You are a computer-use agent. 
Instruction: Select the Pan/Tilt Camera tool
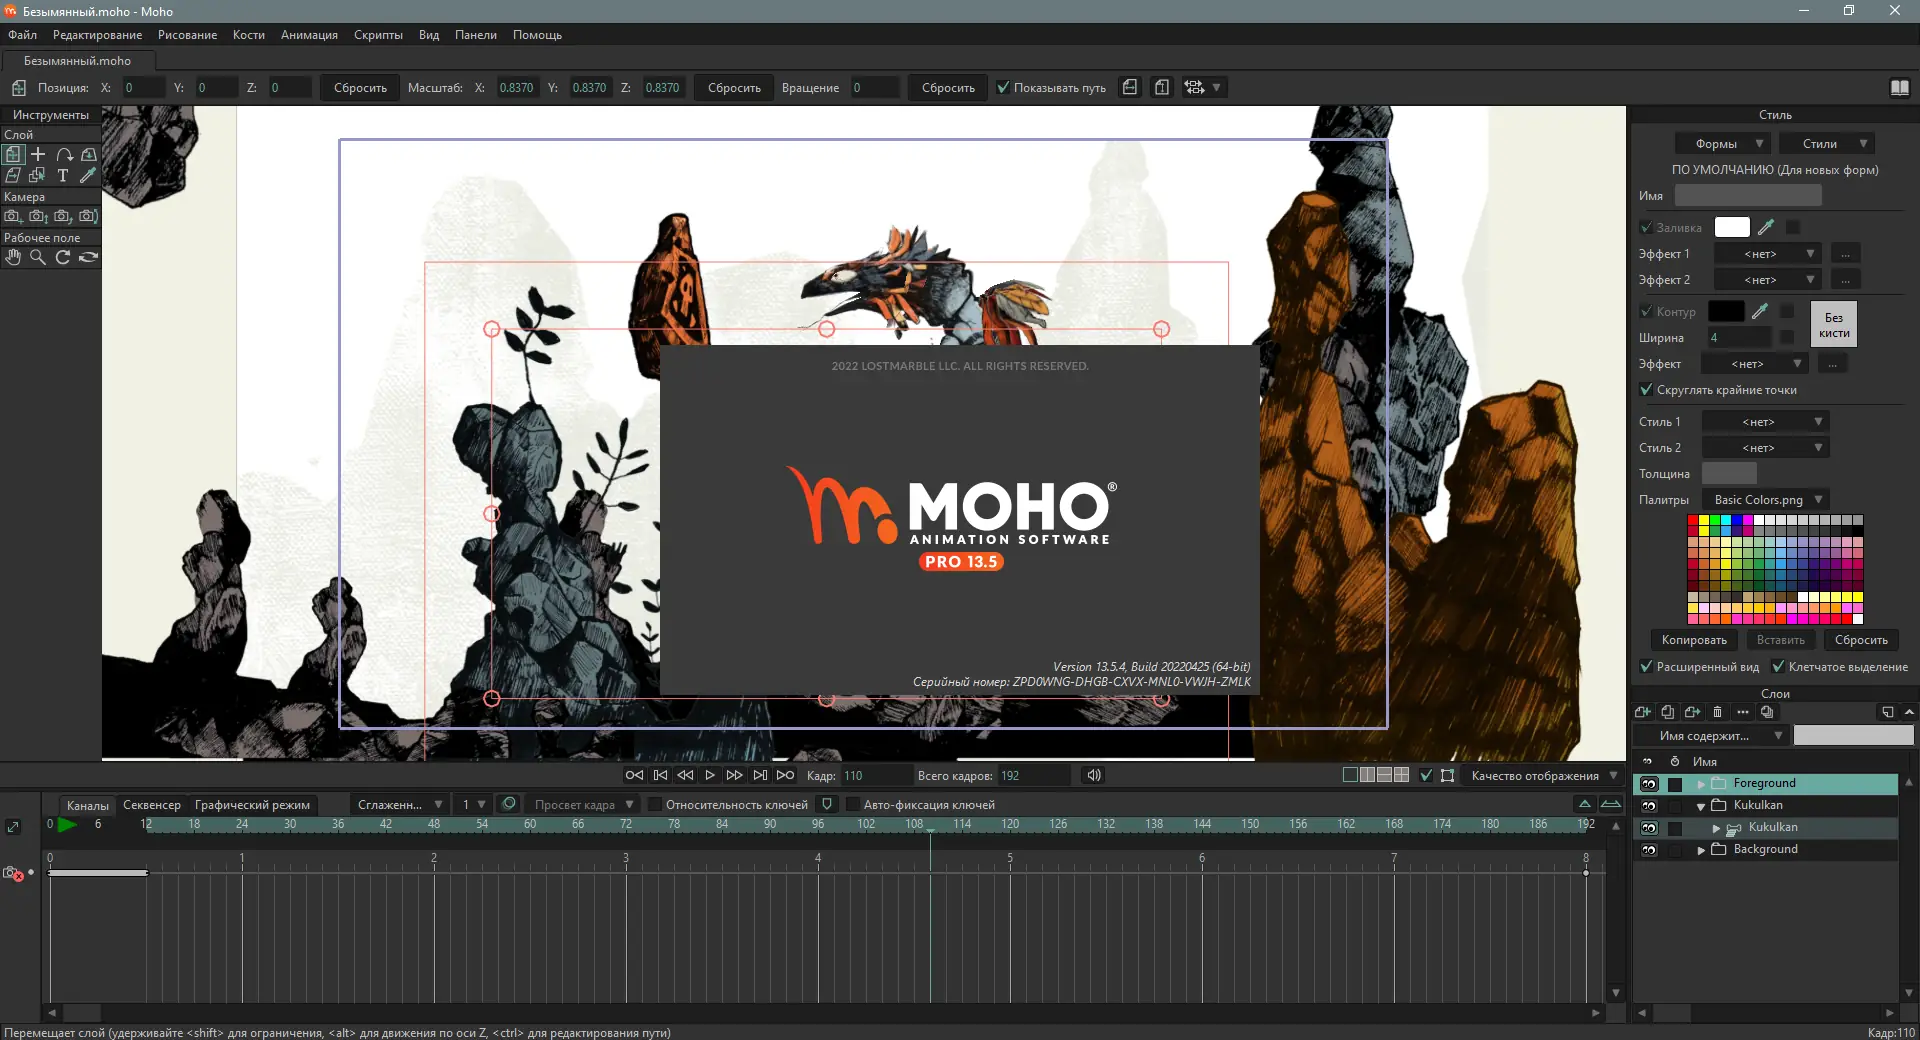[x=88, y=216]
